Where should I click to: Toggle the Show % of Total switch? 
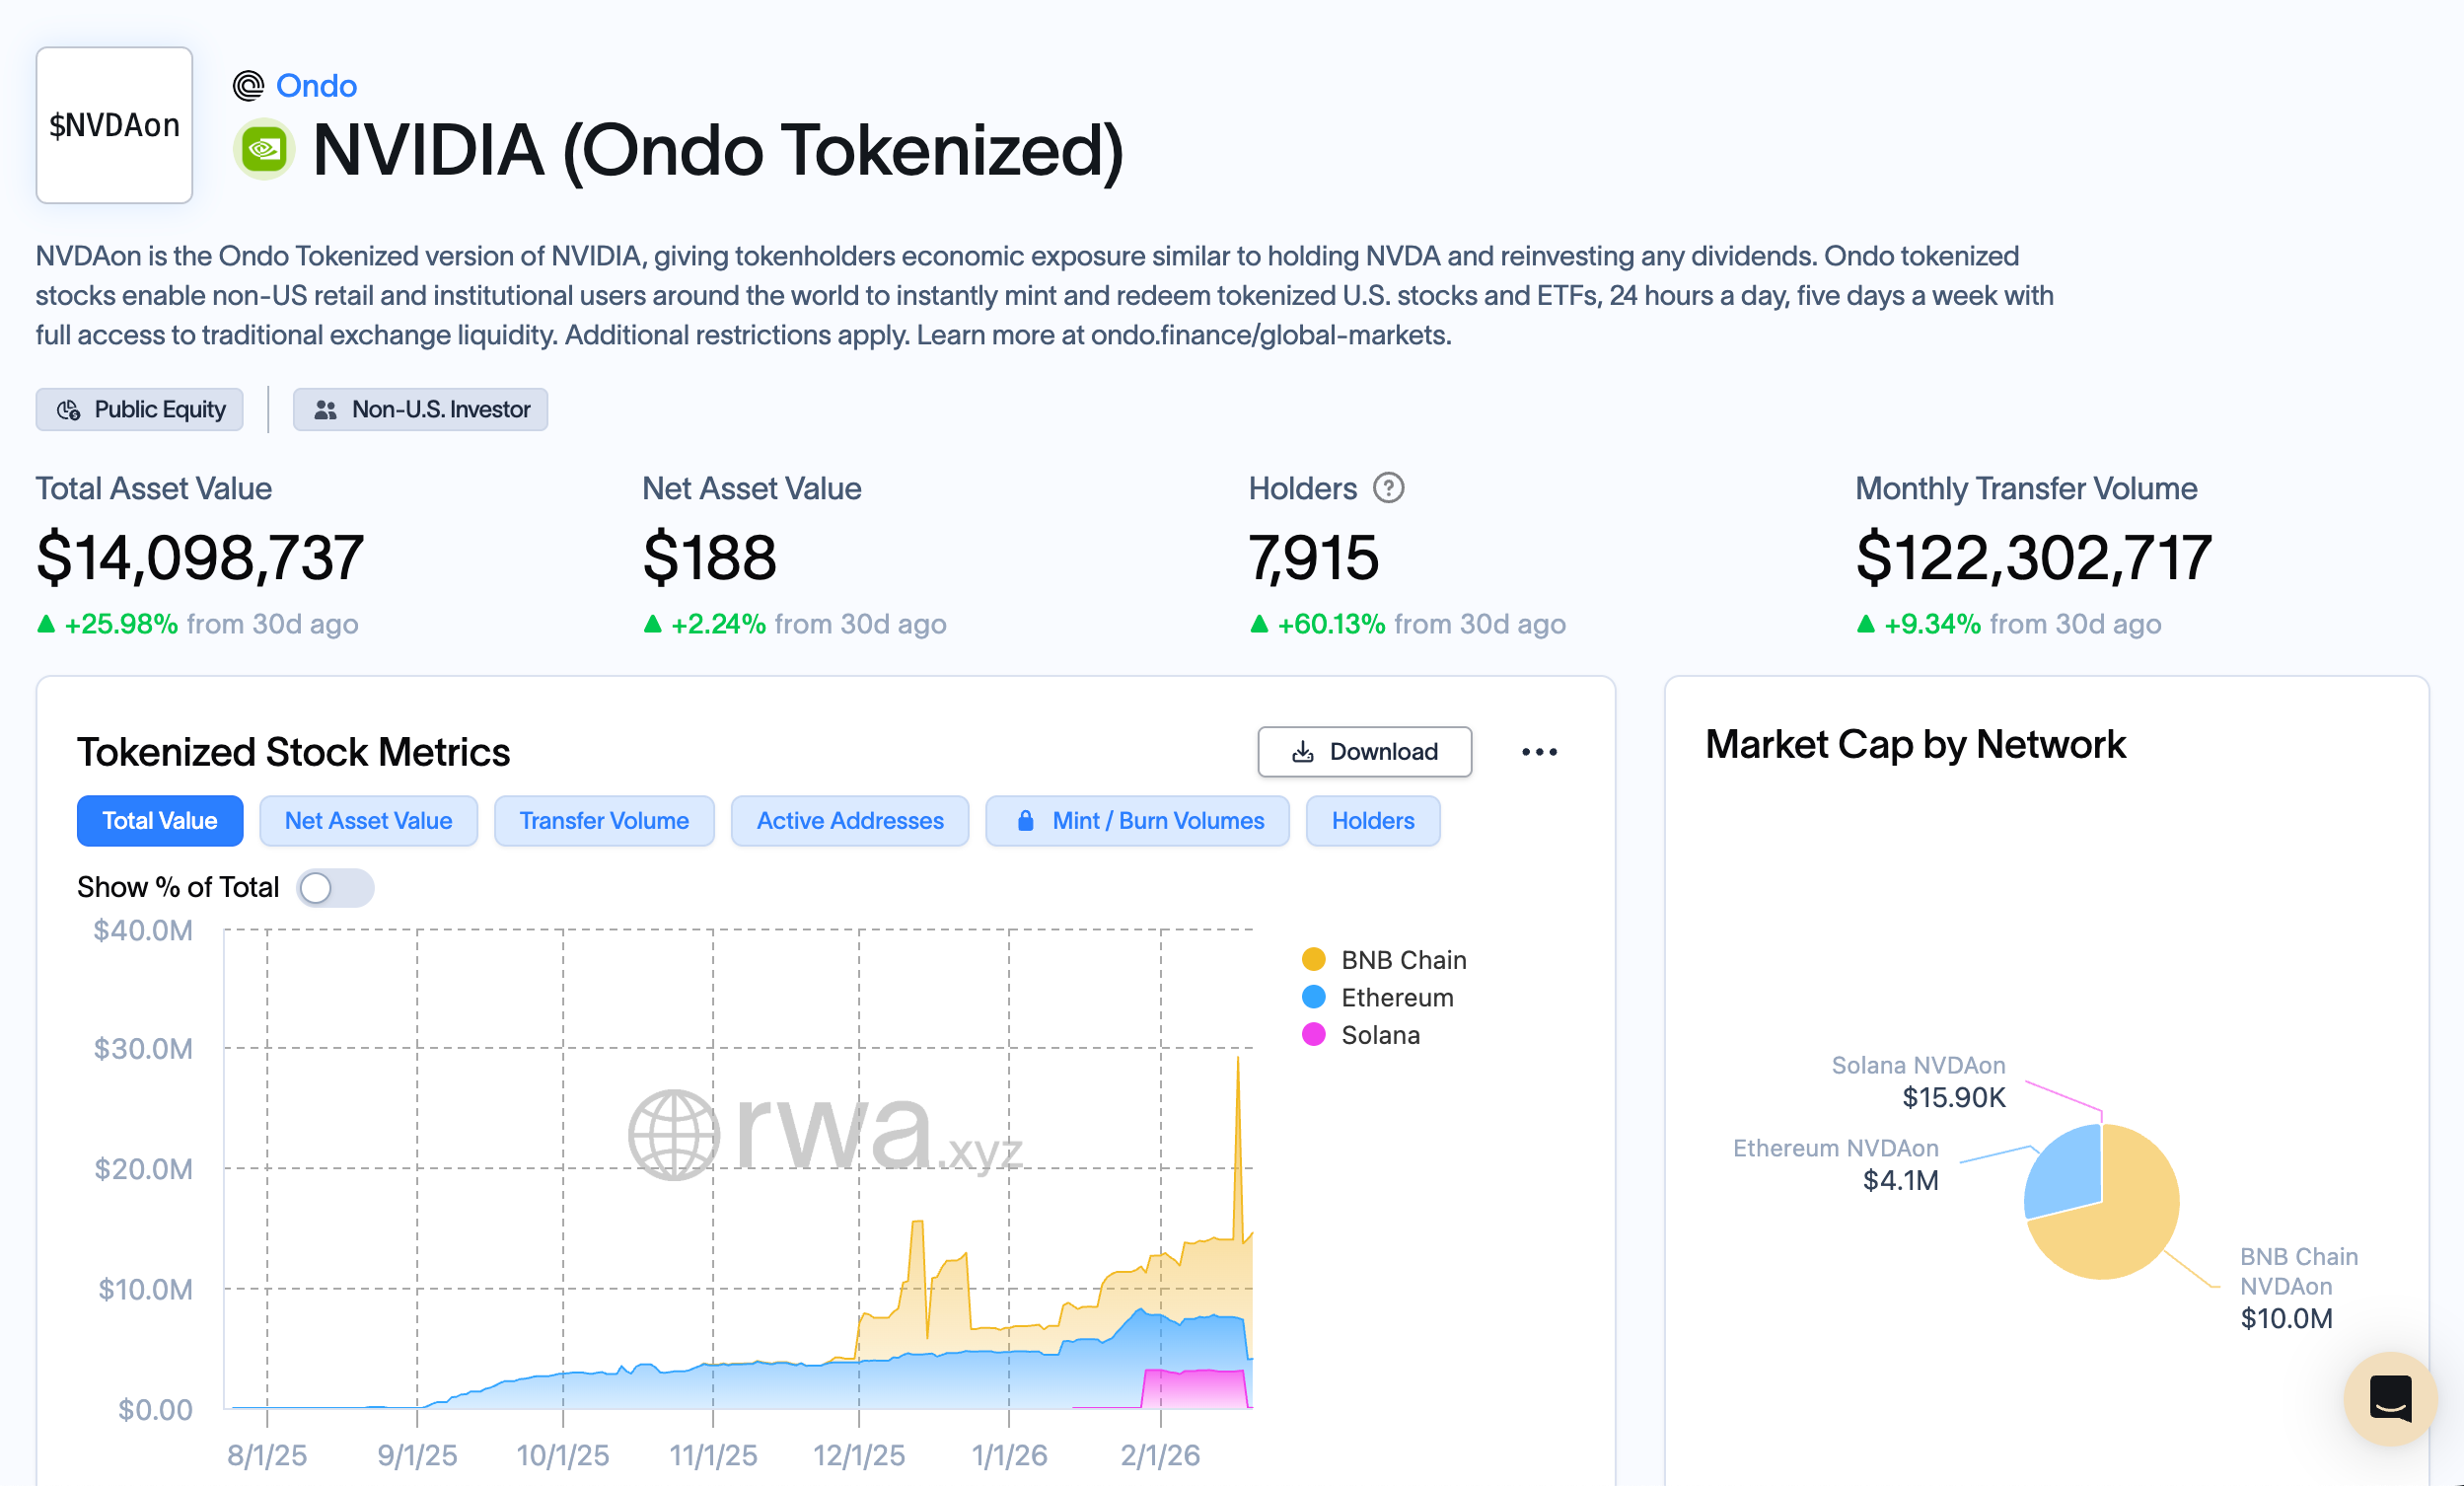(x=335, y=888)
